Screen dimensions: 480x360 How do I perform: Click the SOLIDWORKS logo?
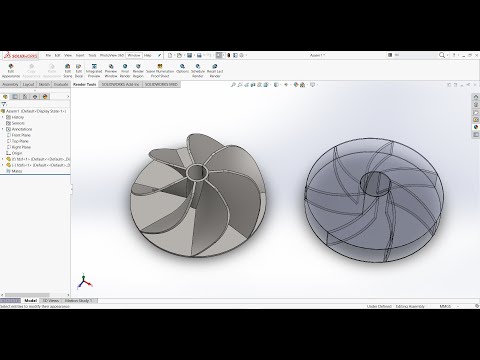(21, 56)
